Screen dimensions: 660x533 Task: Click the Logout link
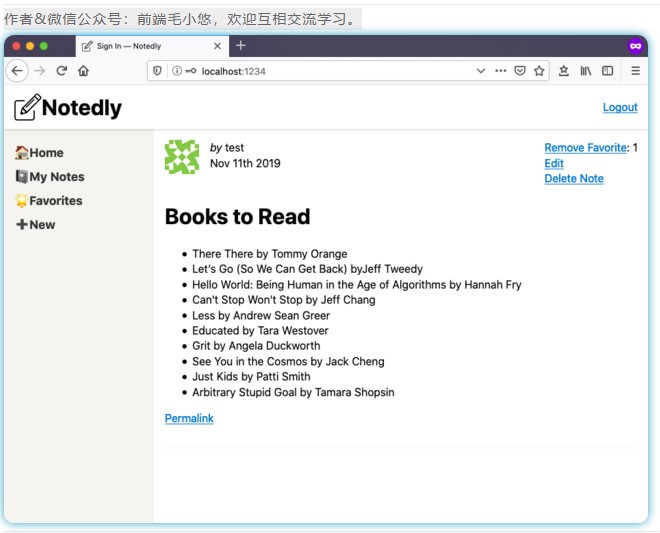pos(620,107)
